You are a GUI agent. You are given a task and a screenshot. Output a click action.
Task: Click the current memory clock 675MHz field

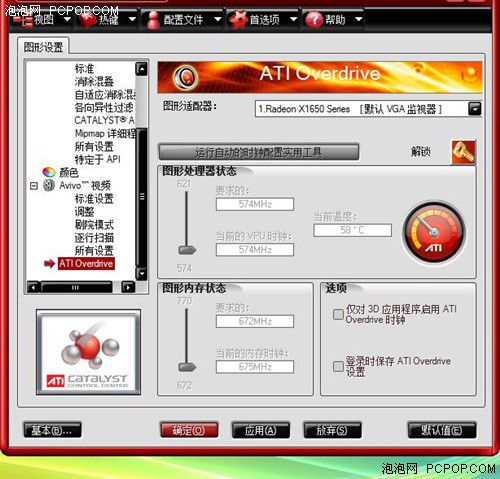(255, 367)
